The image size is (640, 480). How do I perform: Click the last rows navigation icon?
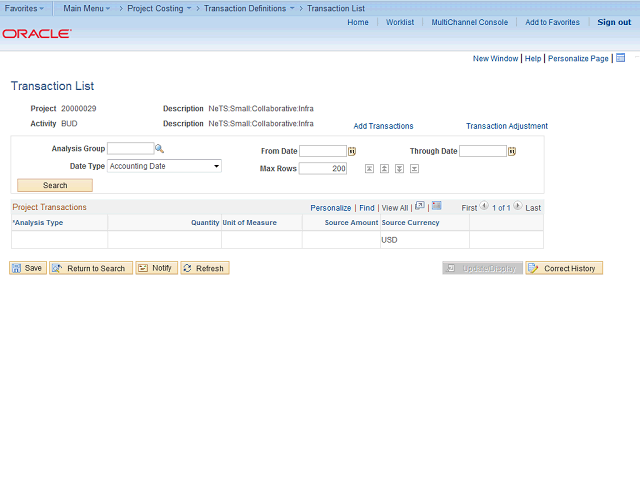pos(414,169)
